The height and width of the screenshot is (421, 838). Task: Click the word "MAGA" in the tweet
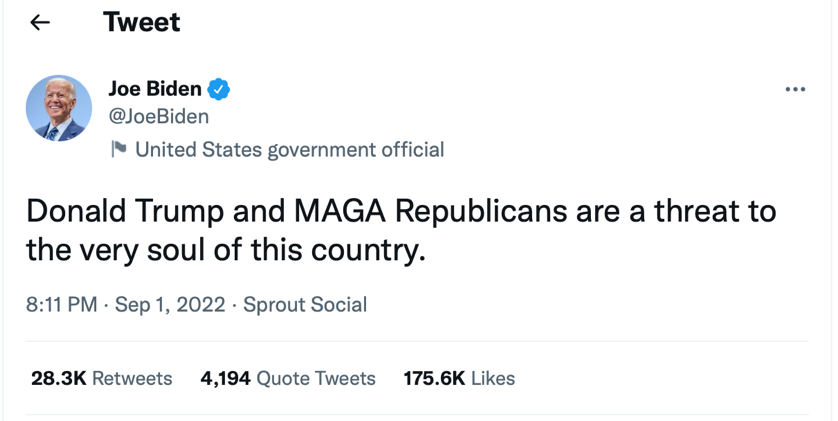(339, 211)
